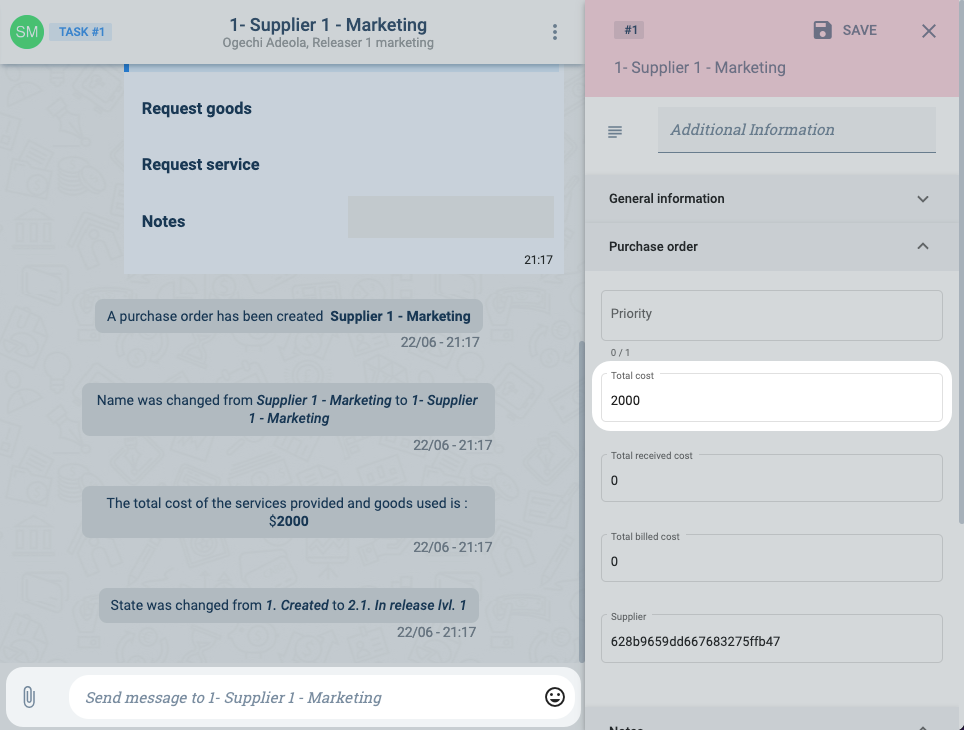Click the 0 / 1 character counter

620,352
